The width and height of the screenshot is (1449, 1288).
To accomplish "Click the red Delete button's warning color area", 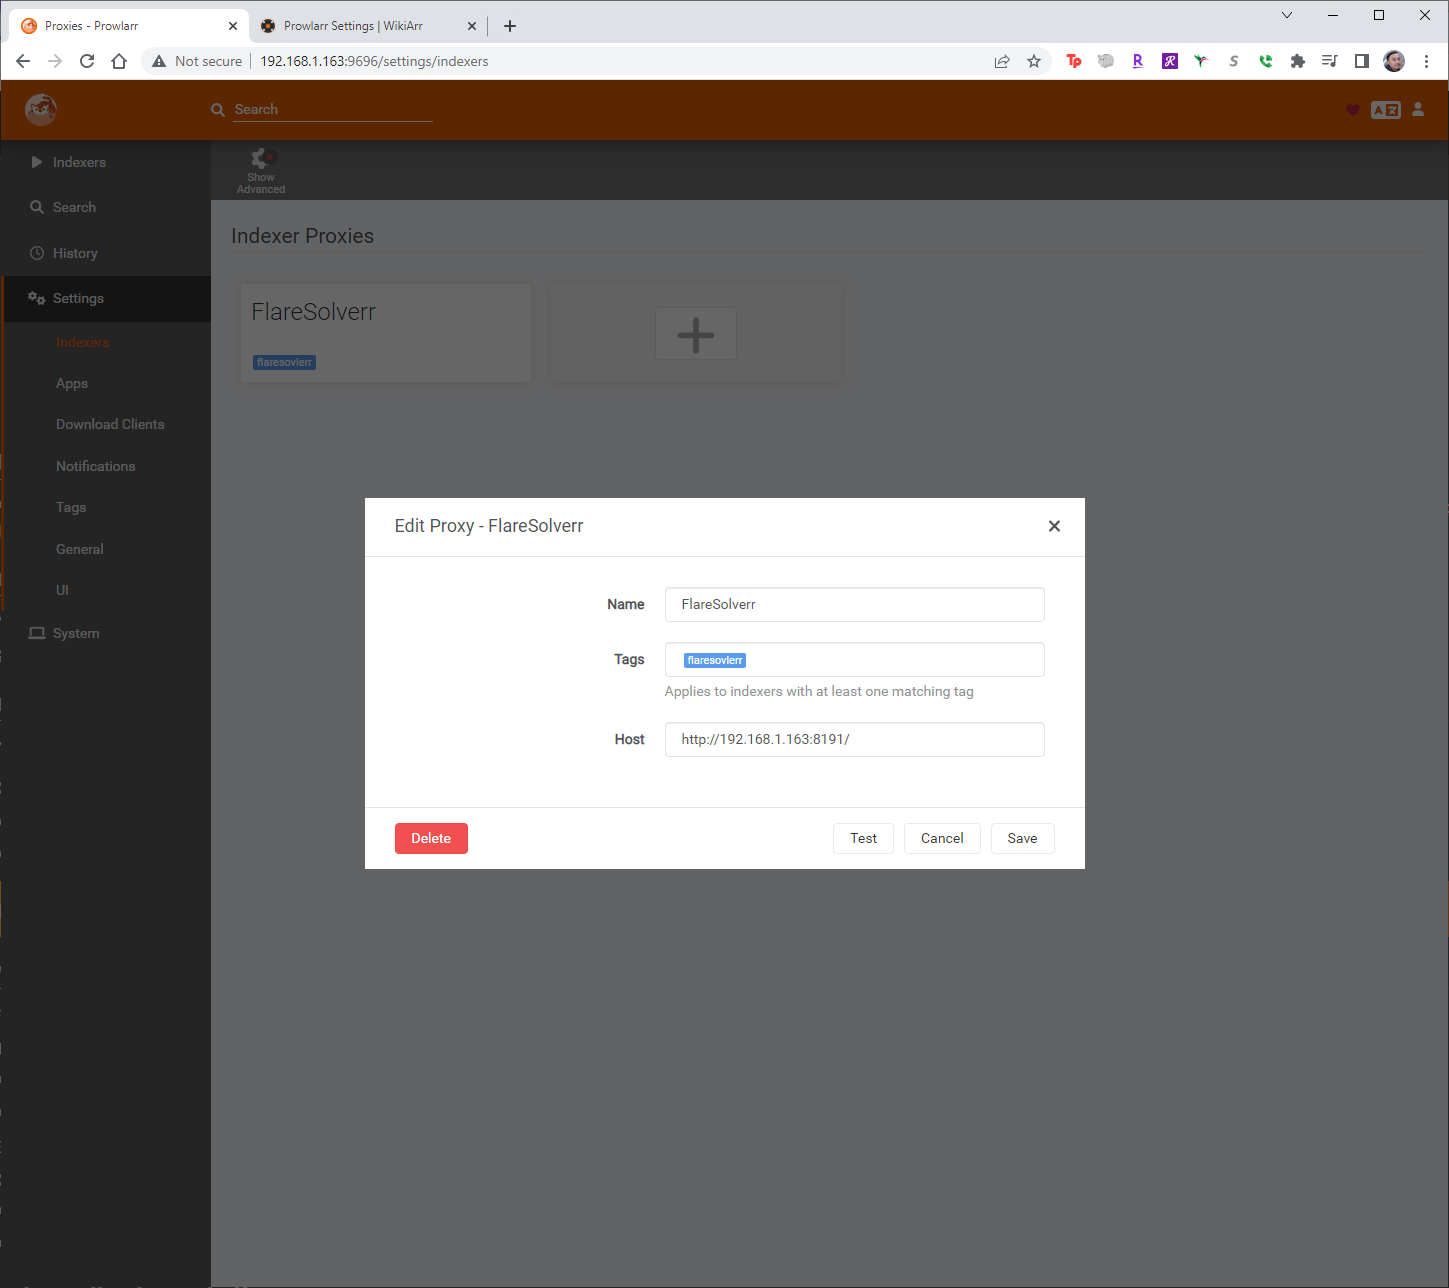I will pos(431,838).
